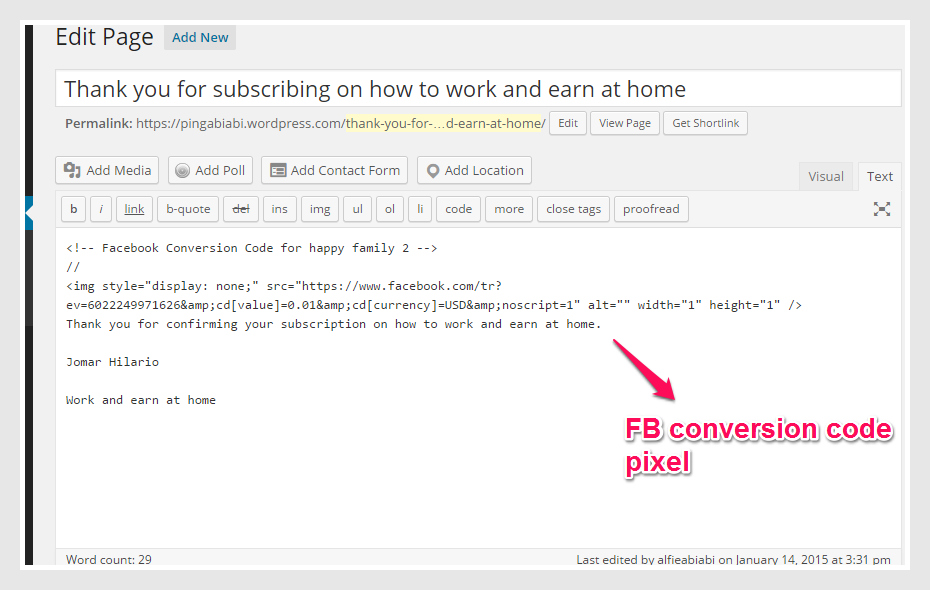
Task: Insert italic tag with i button
Action: [x=101, y=209]
